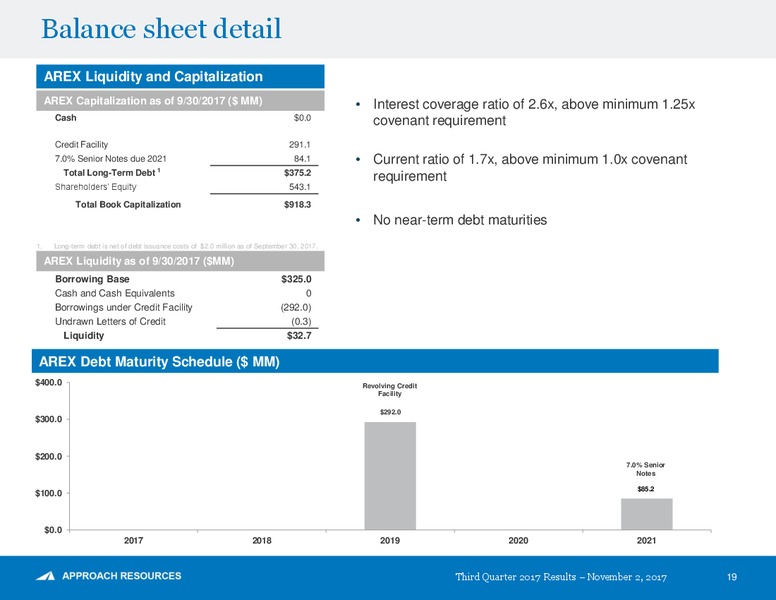
Task: Select the 2019 x-axis label
Action: 390,541
